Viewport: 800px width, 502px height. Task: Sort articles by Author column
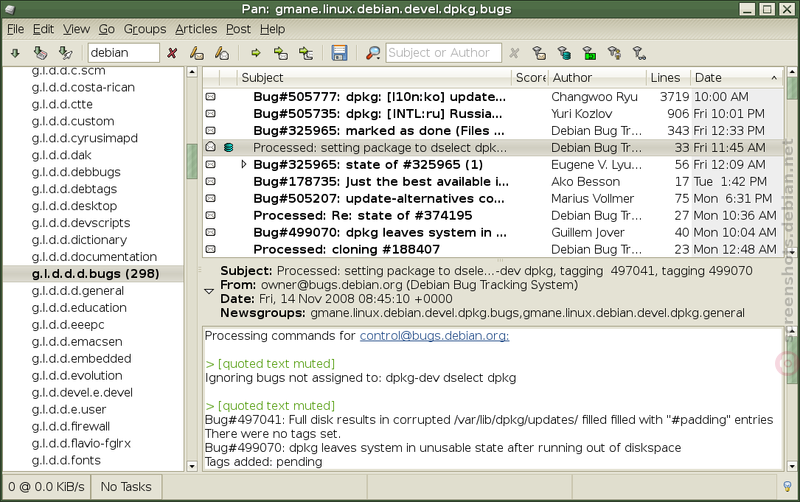tap(597, 78)
